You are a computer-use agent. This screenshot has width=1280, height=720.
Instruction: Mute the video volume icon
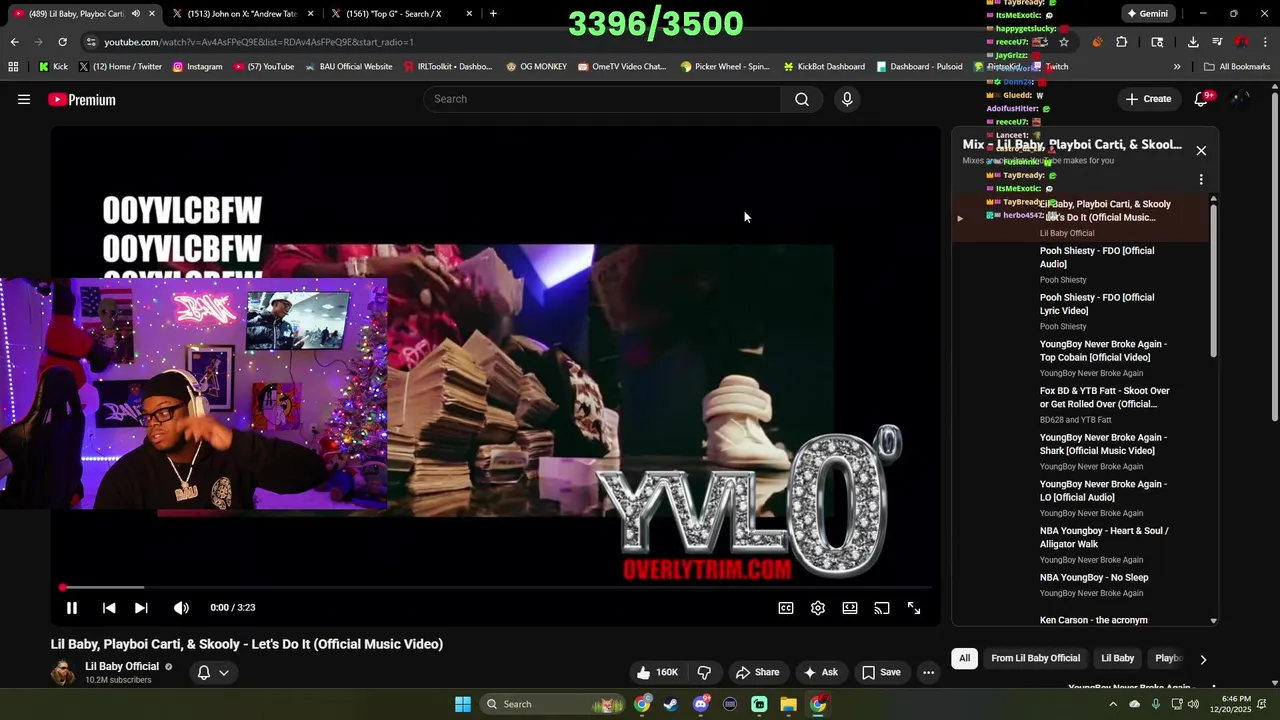[181, 608]
